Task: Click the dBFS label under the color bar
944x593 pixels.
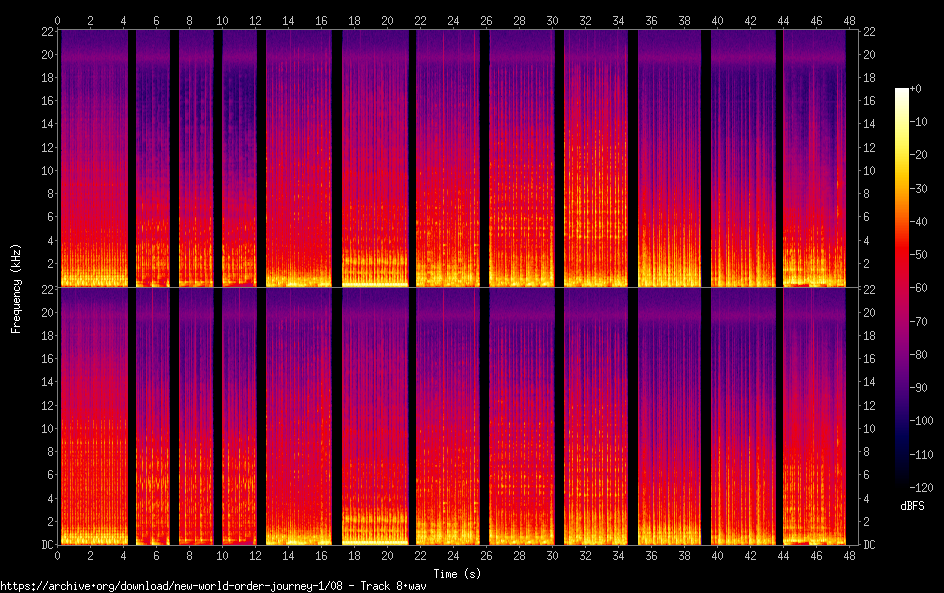Action: (911, 507)
